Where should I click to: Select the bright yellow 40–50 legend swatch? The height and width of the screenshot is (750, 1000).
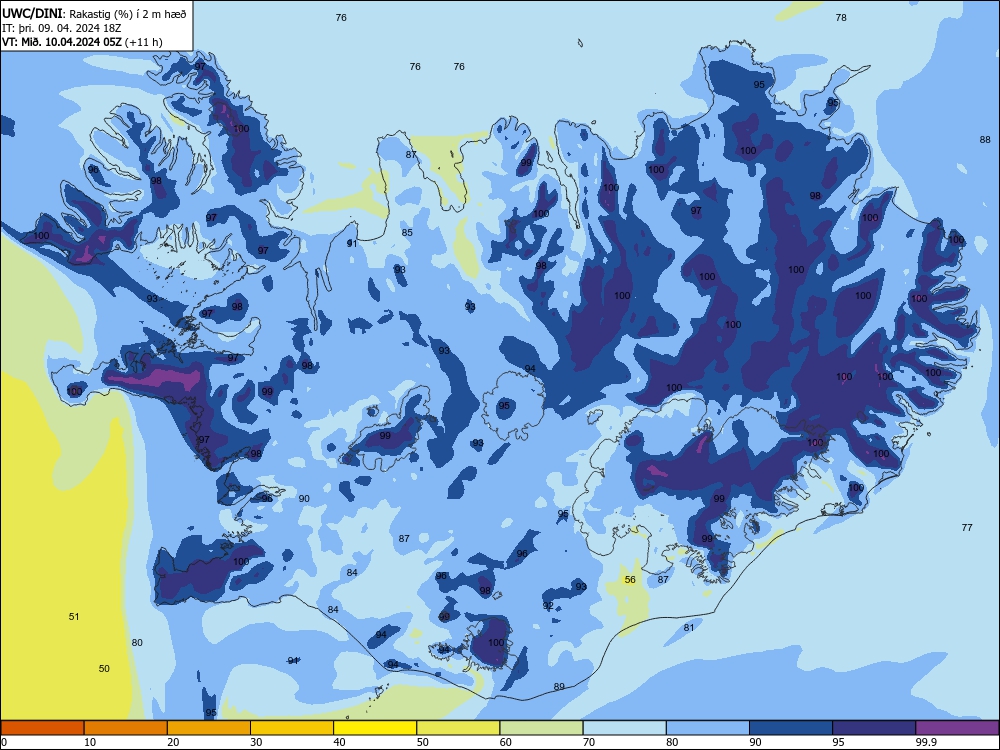[x=375, y=728]
